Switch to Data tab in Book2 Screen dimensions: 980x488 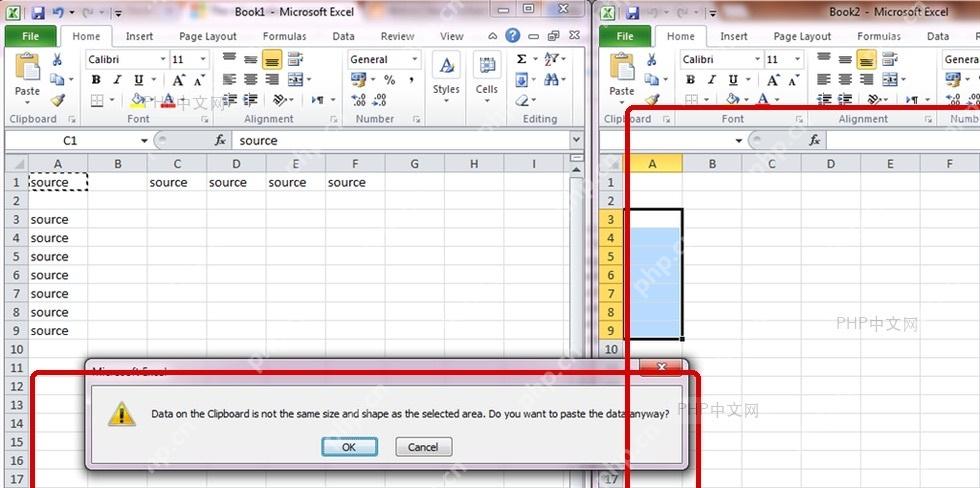(938, 36)
